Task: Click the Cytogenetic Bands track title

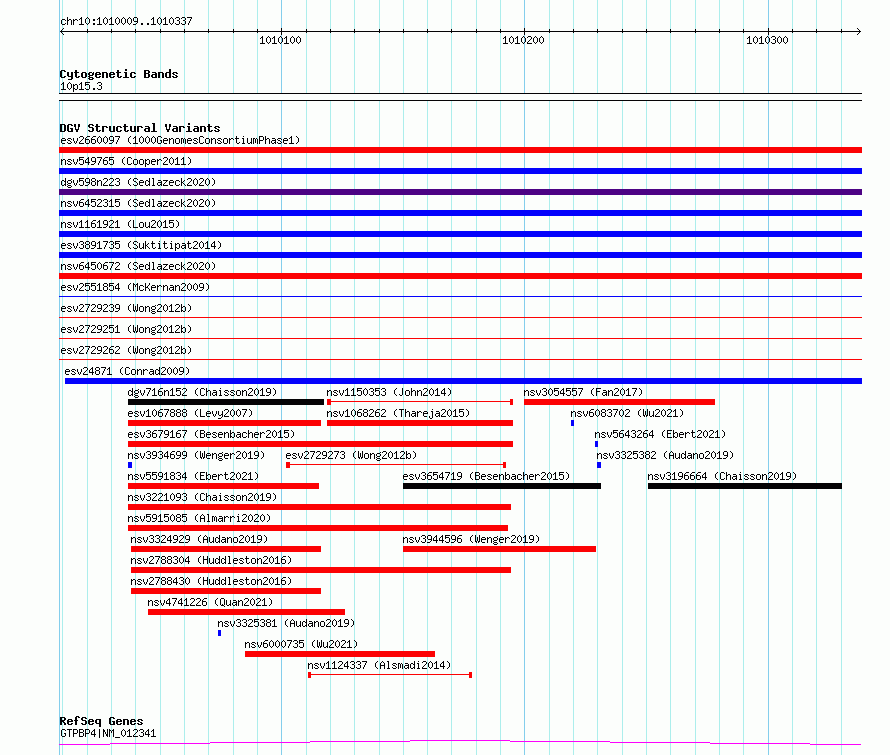Action: click(119, 74)
